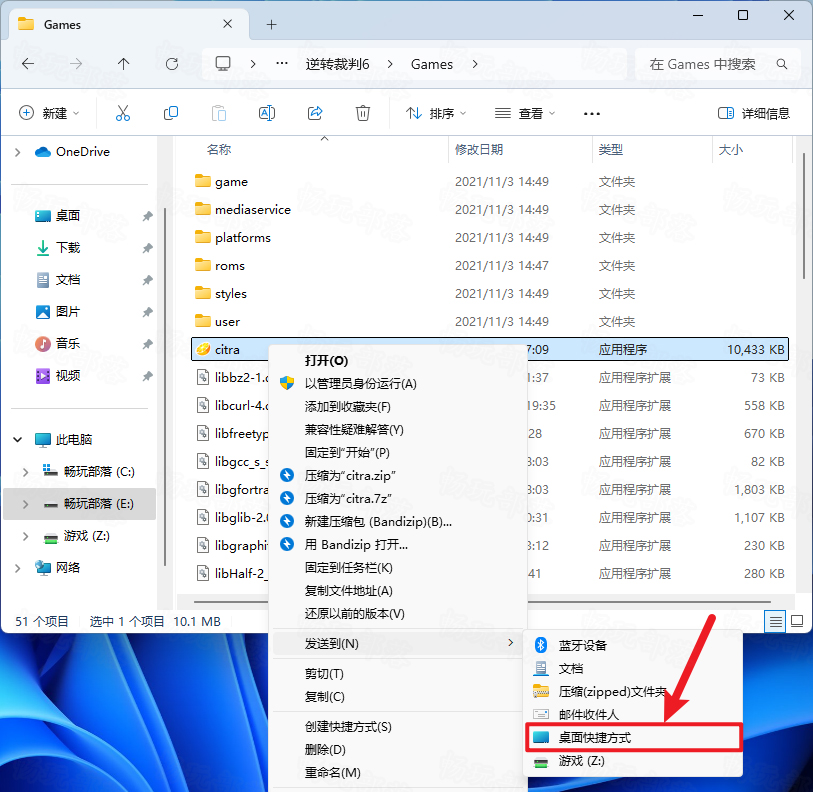Choose 桌面快捷方式 in the send-to submenu
This screenshot has height=792, width=813.
[x=634, y=738]
